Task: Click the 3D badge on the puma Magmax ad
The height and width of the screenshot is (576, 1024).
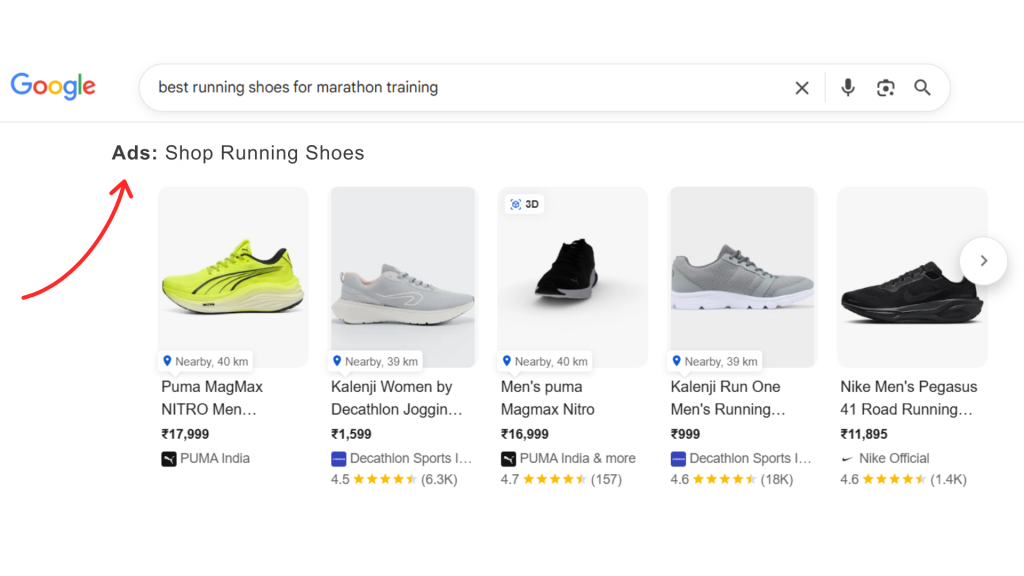Action: pyautogui.click(x=524, y=203)
